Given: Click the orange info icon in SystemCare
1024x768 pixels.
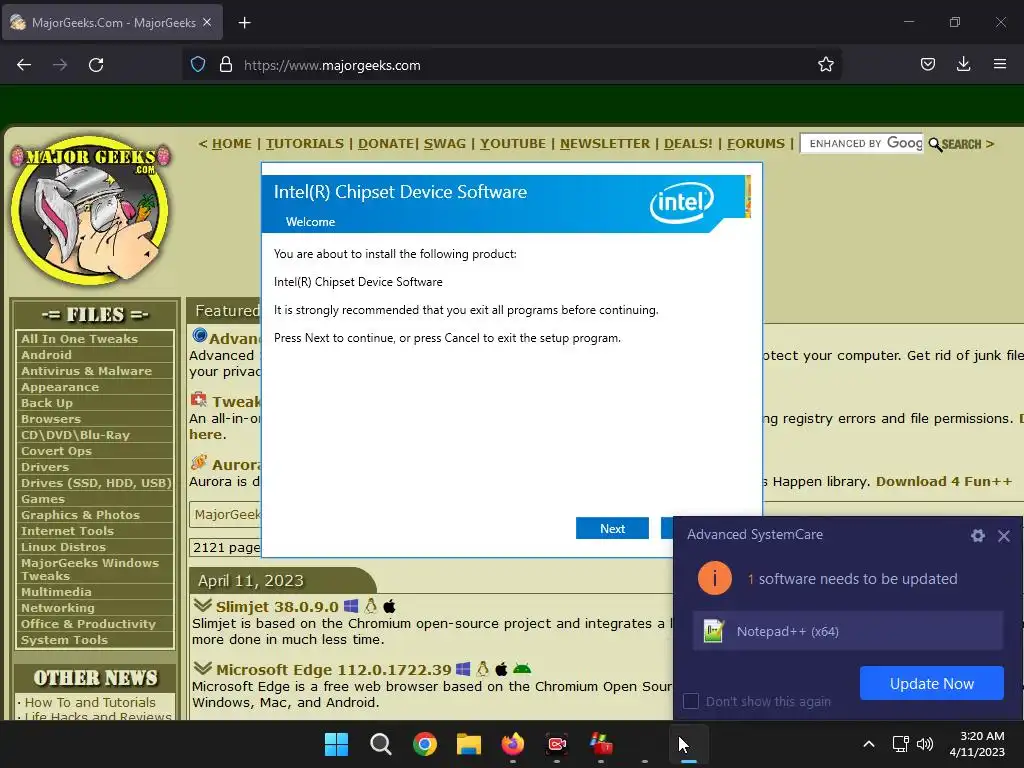Looking at the screenshot, I should click(714, 578).
